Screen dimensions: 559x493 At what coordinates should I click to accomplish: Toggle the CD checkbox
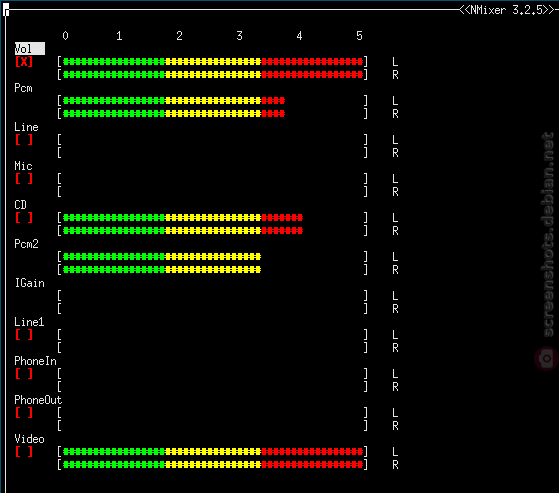pos(24,217)
